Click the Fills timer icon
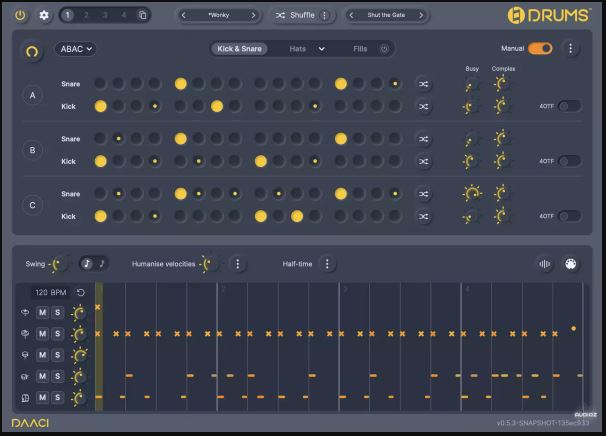 click(x=384, y=49)
